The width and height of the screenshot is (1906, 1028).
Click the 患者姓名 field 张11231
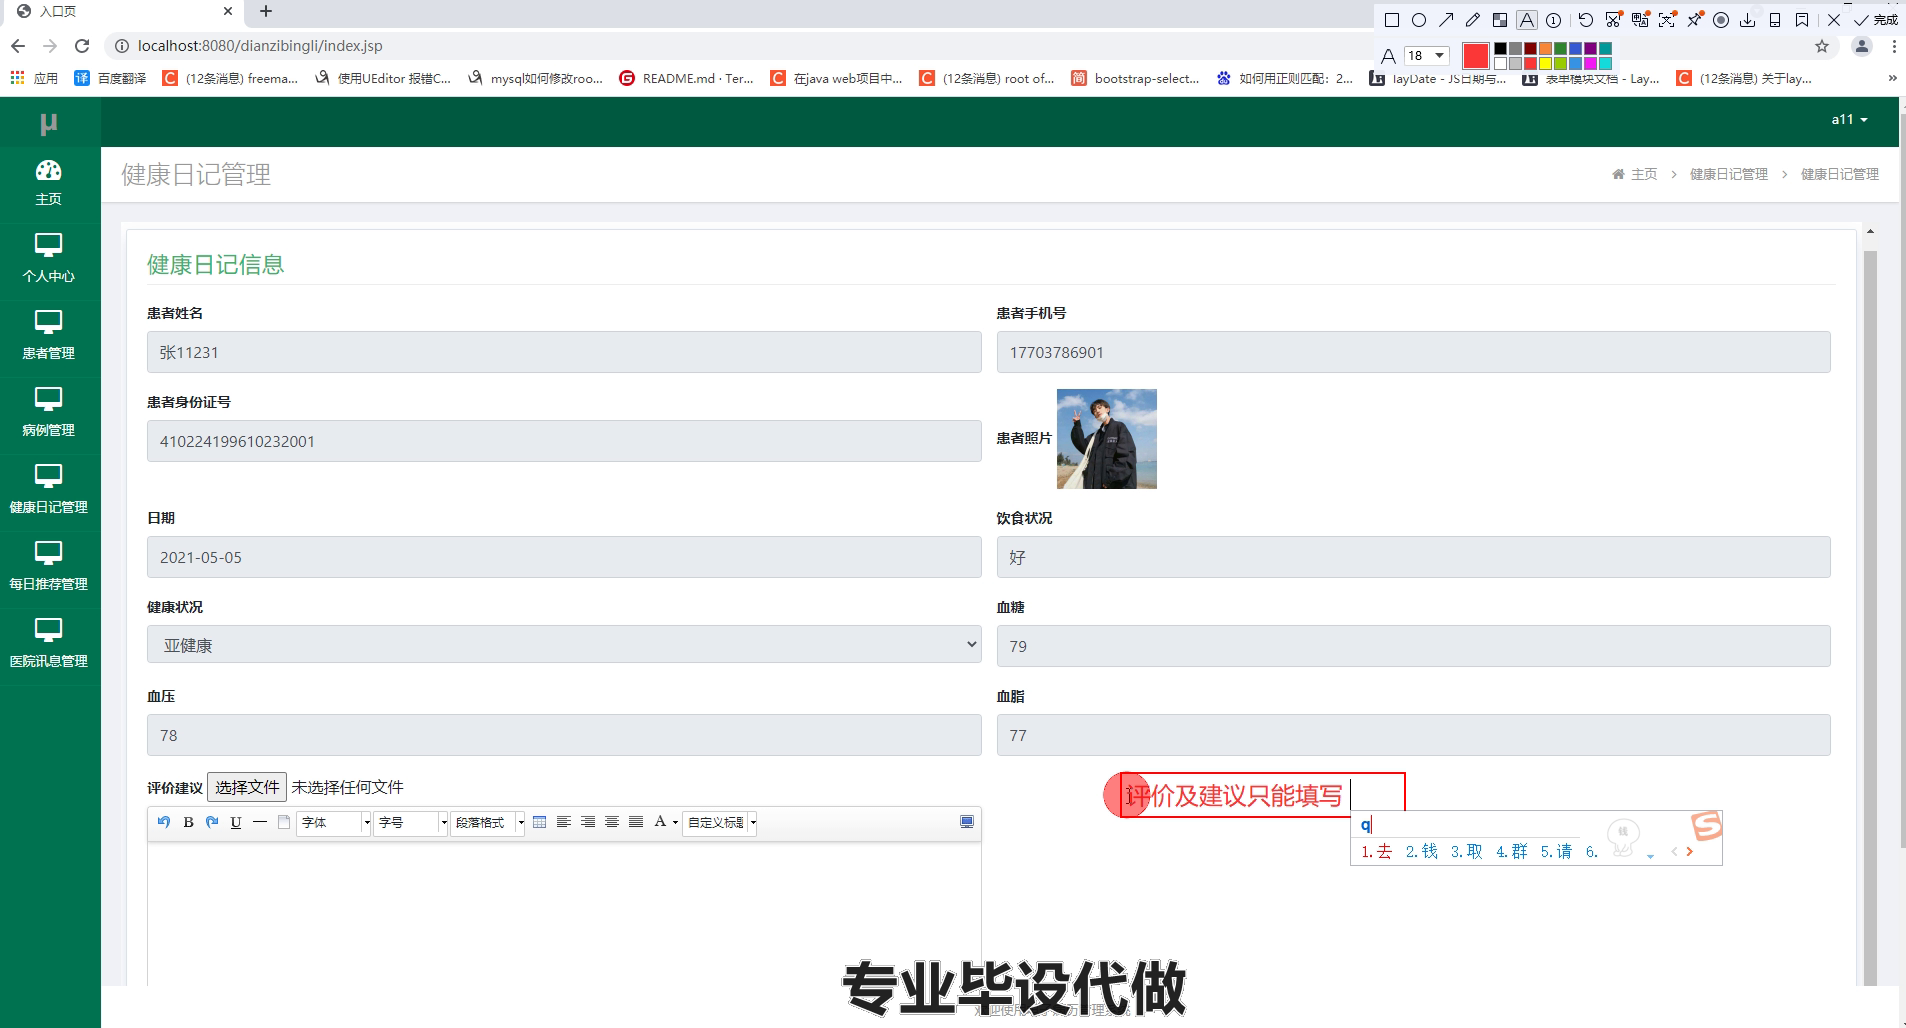pos(564,352)
